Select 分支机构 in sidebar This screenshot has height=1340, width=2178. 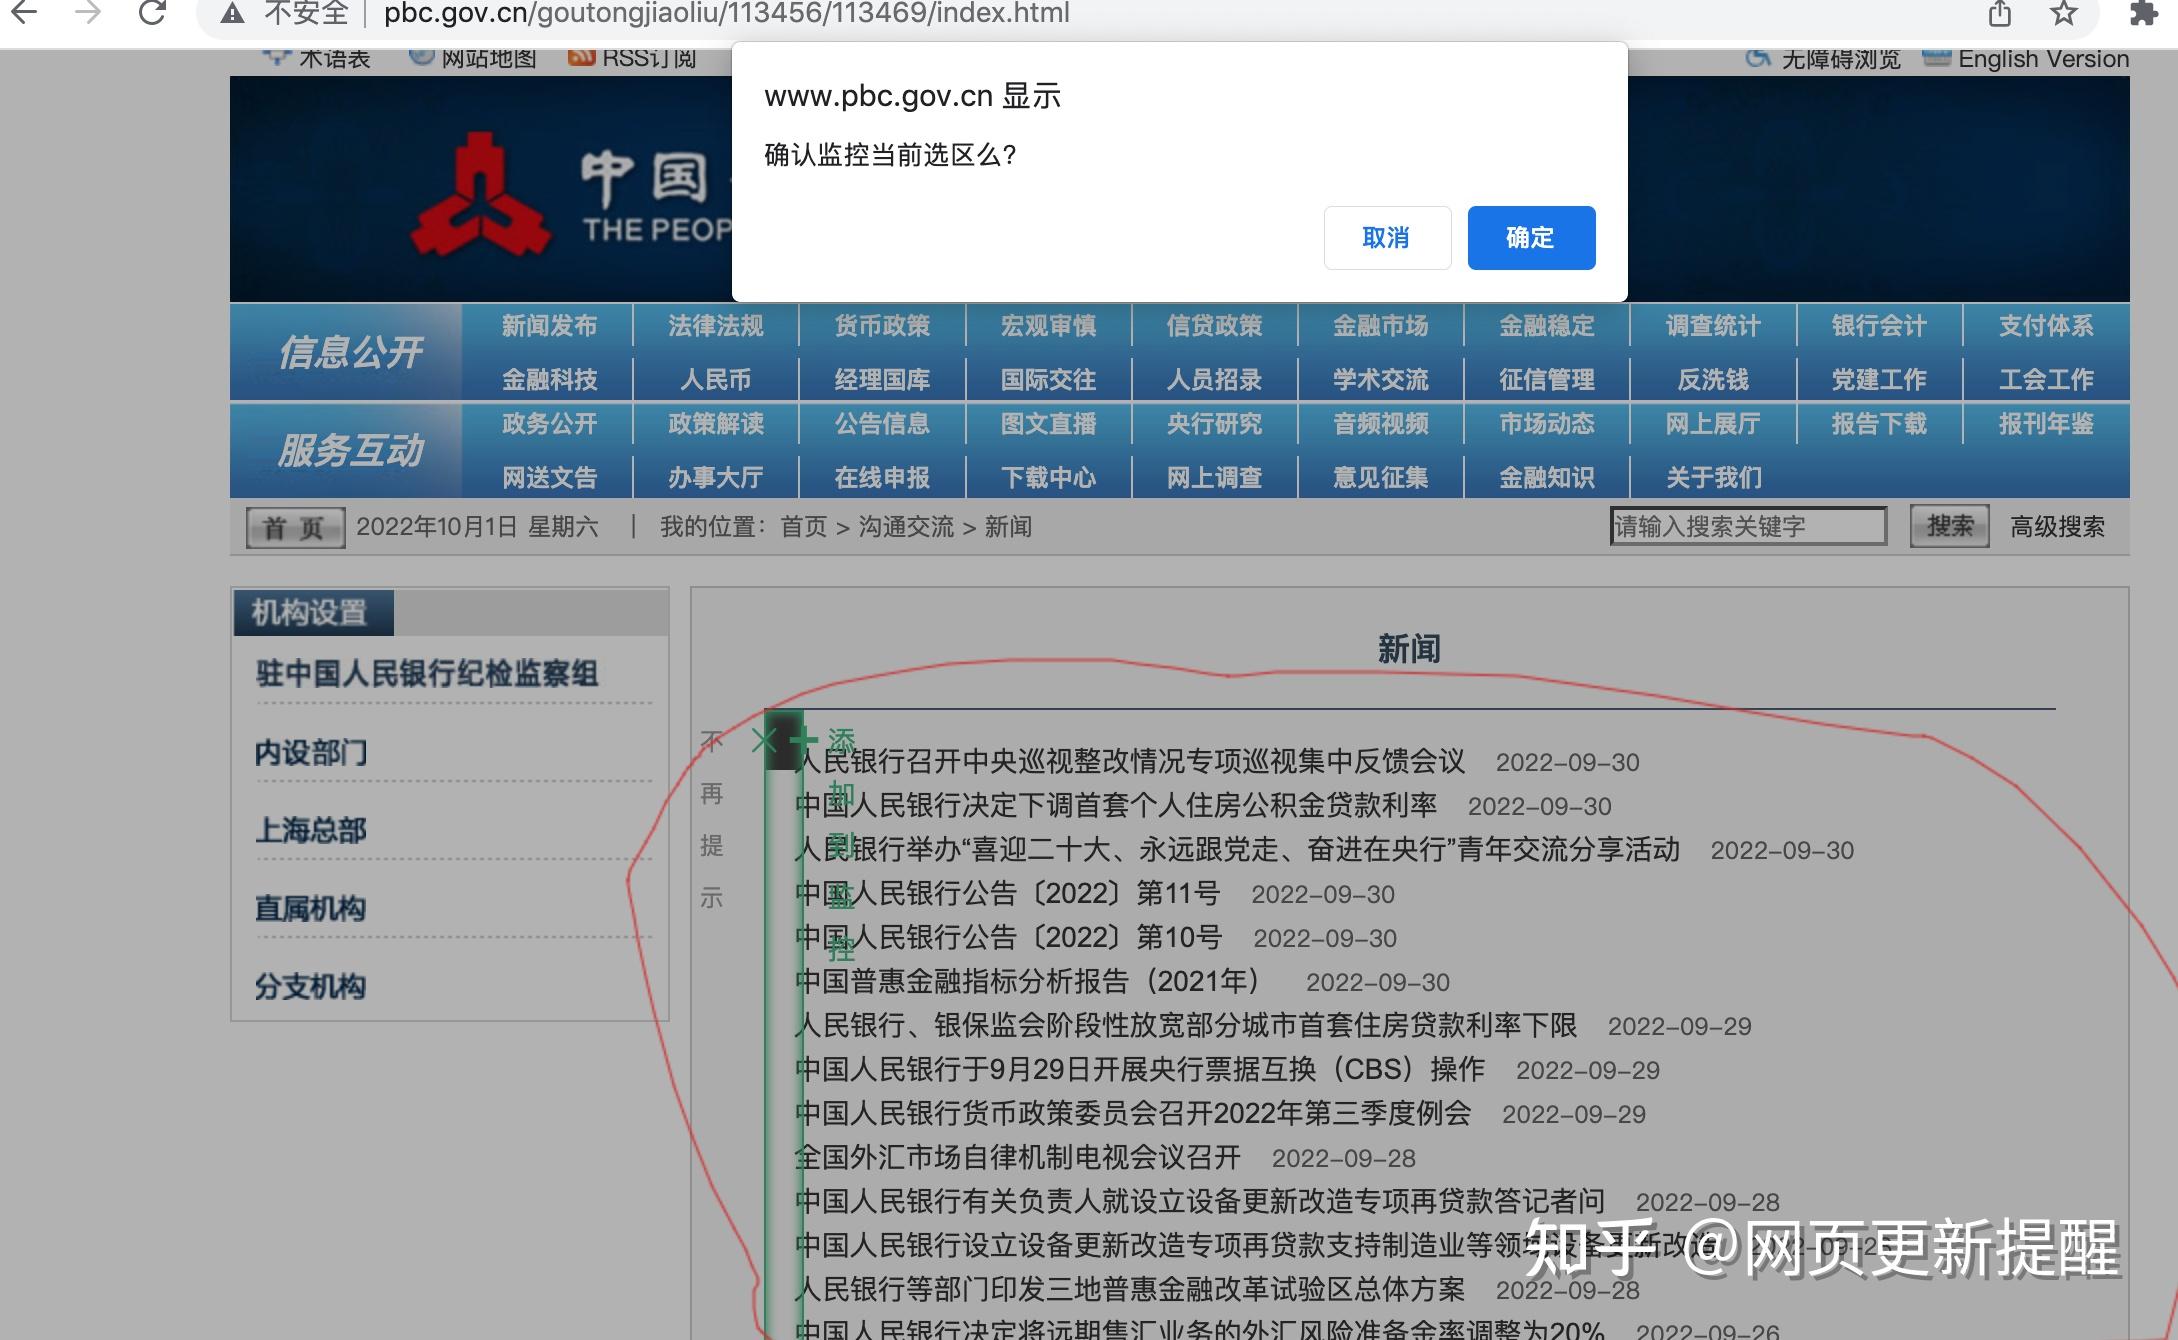pyautogui.click(x=311, y=987)
